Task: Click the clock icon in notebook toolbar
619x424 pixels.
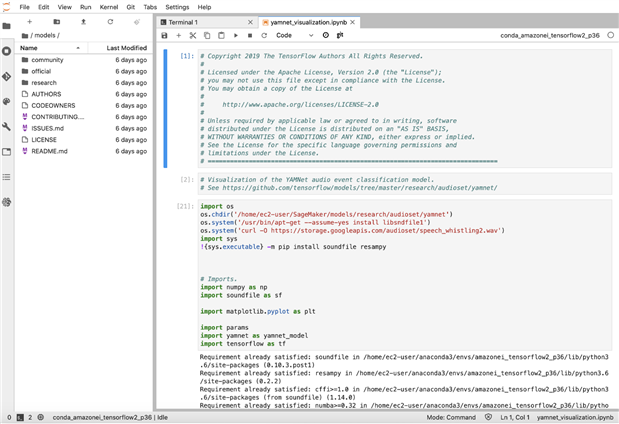Action: (x=326, y=35)
